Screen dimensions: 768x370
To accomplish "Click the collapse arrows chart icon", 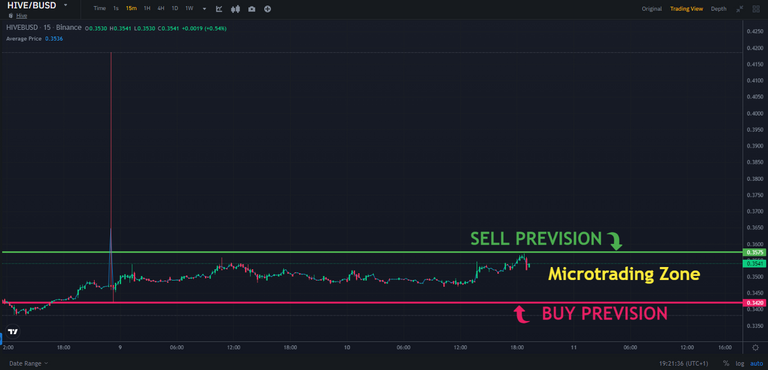I will 740,9.
